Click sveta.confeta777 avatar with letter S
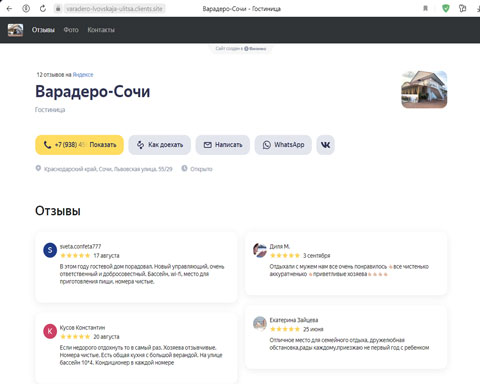Image resolution: width=480 pixels, height=384 pixels. click(x=50, y=250)
